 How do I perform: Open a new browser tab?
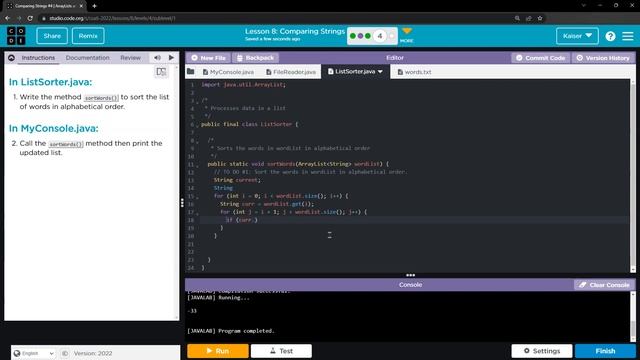pos(94,6)
